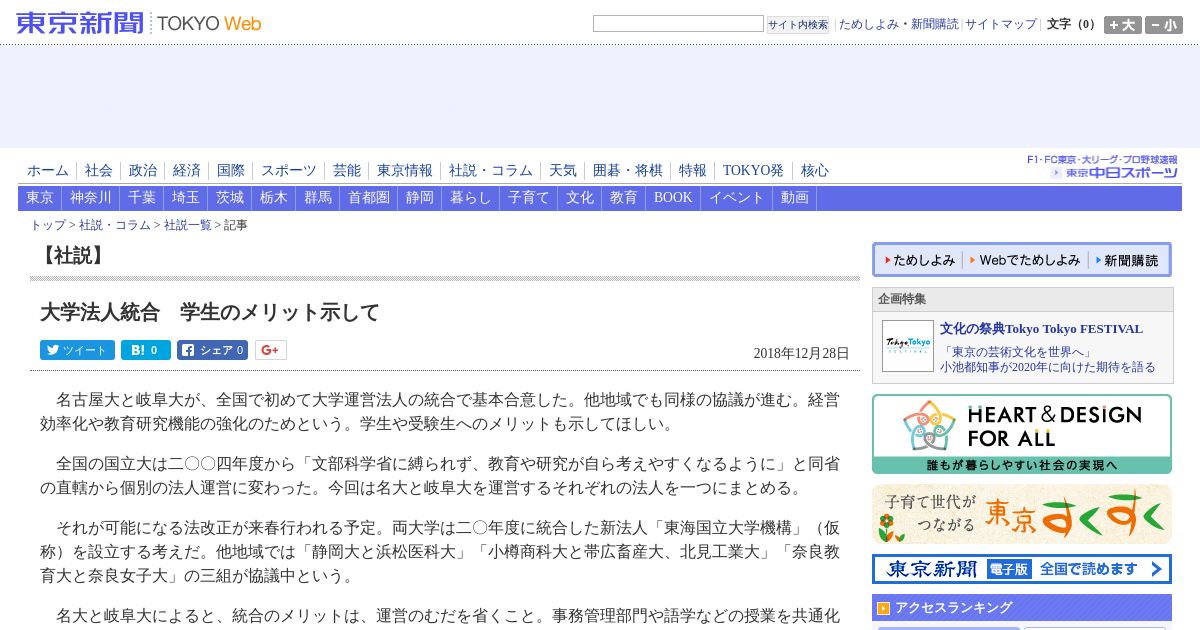The image size is (1200, 630).
Task: Open the 国際 section
Action: pyautogui.click(x=231, y=170)
